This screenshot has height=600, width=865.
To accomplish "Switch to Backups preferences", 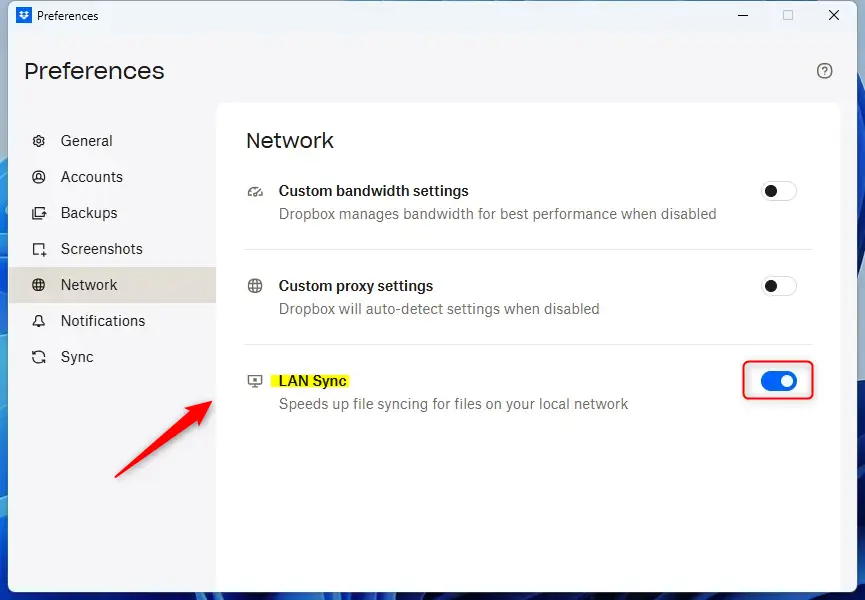I will coord(113,213).
